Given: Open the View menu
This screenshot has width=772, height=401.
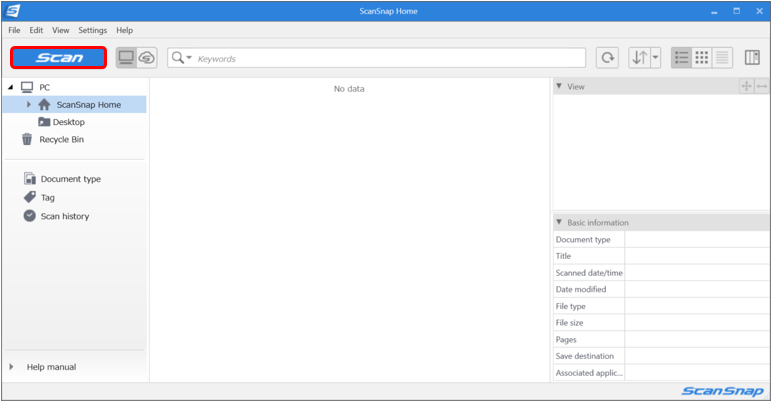Looking at the screenshot, I should tap(61, 30).
